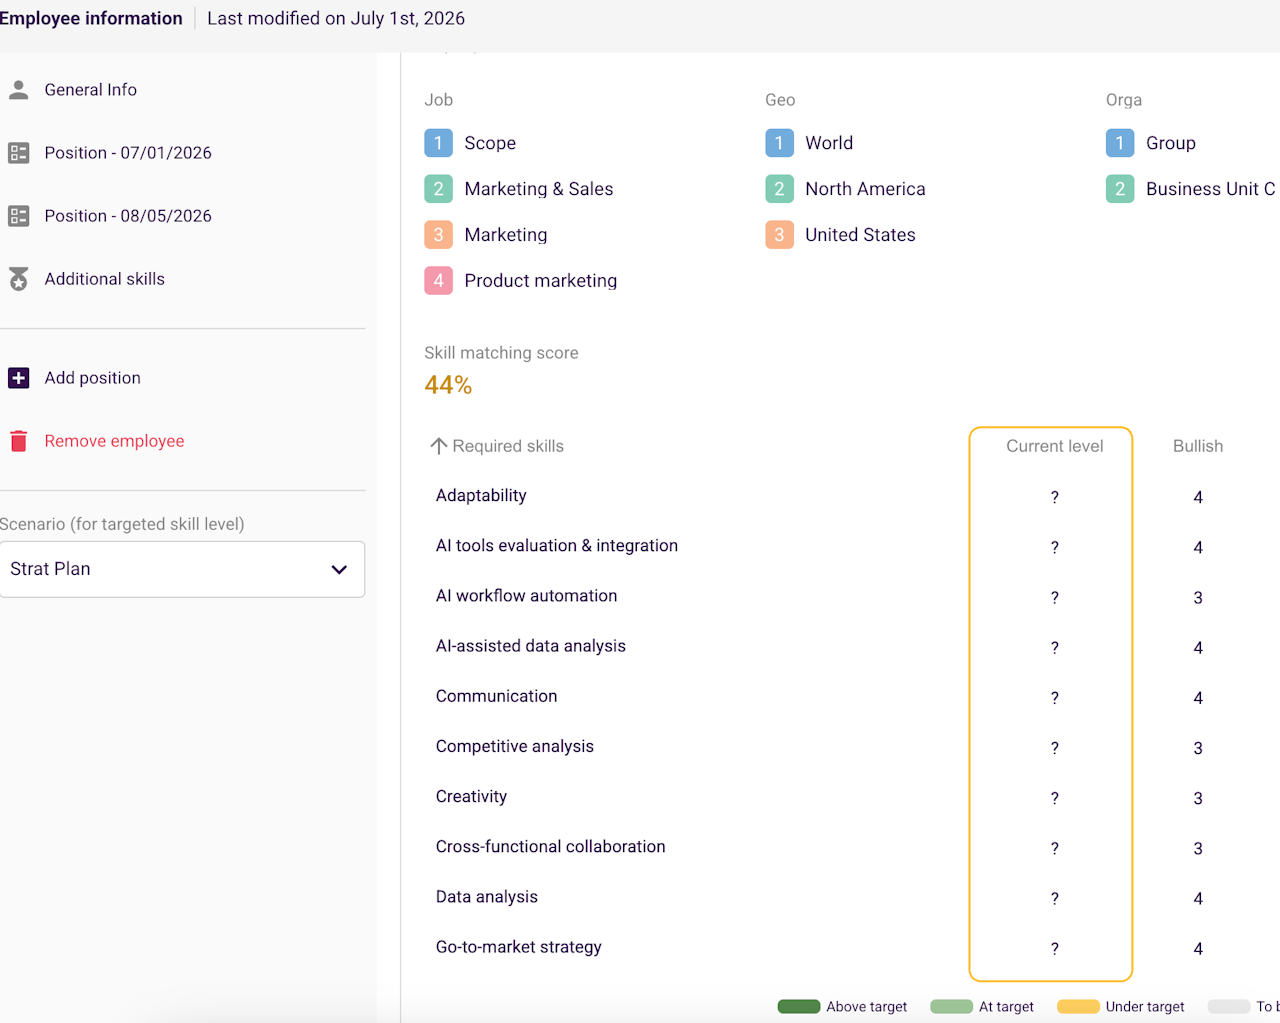The height and width of the screenshot is (1023, 1280).
Task: Expand the scenario dropdown chevron
Action: tap(339, 569)
